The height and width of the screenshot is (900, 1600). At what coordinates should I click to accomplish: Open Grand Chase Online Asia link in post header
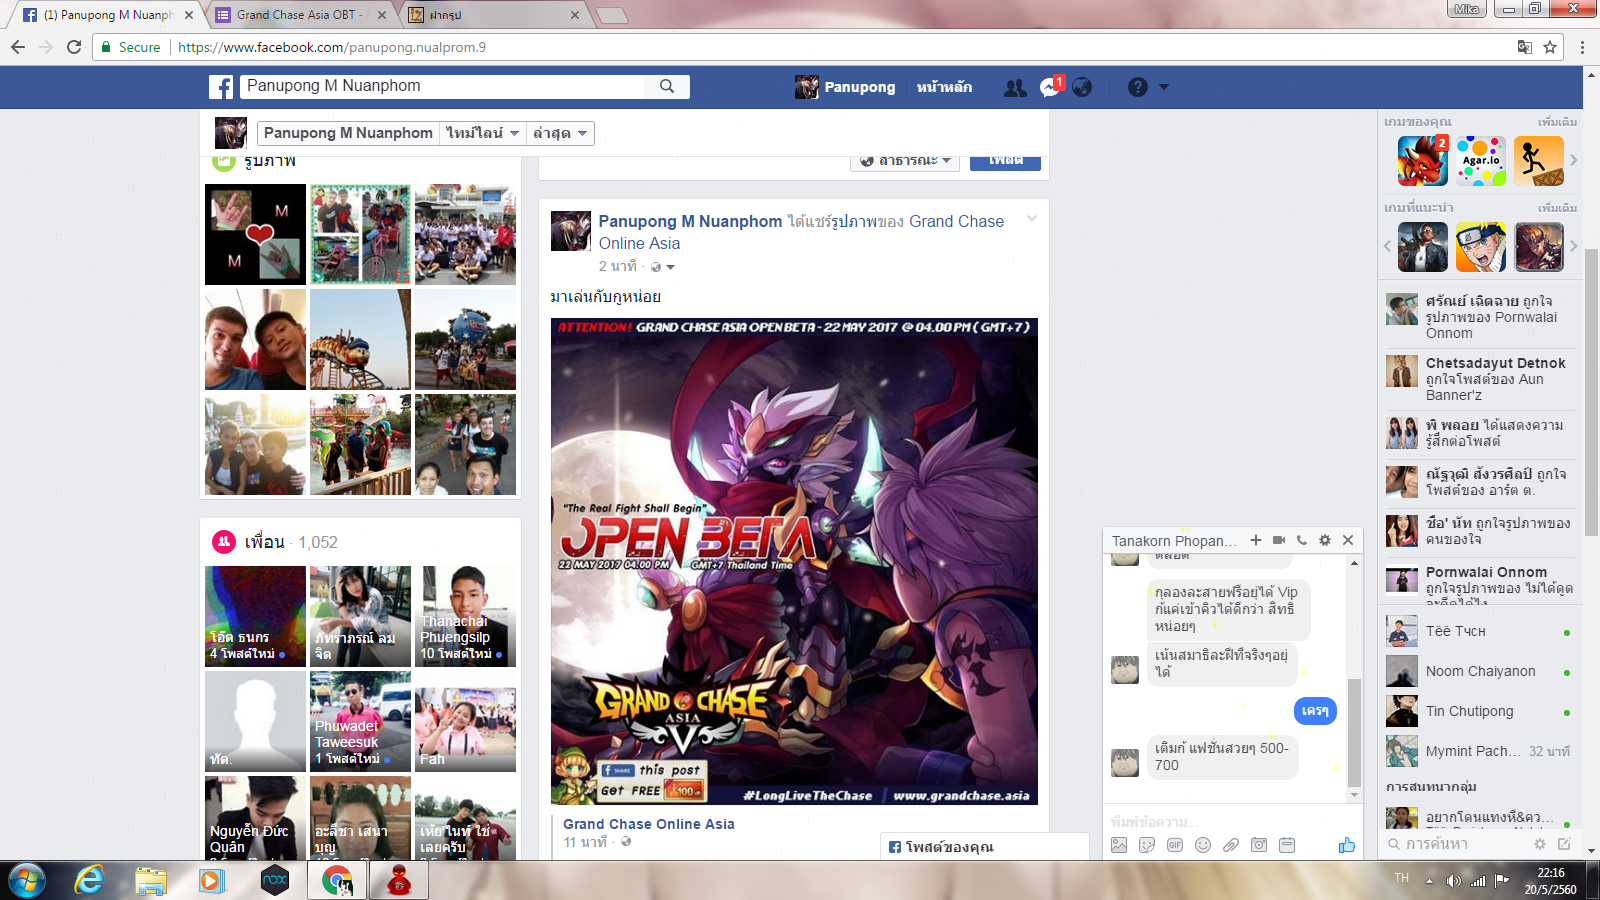click(801, 232)
